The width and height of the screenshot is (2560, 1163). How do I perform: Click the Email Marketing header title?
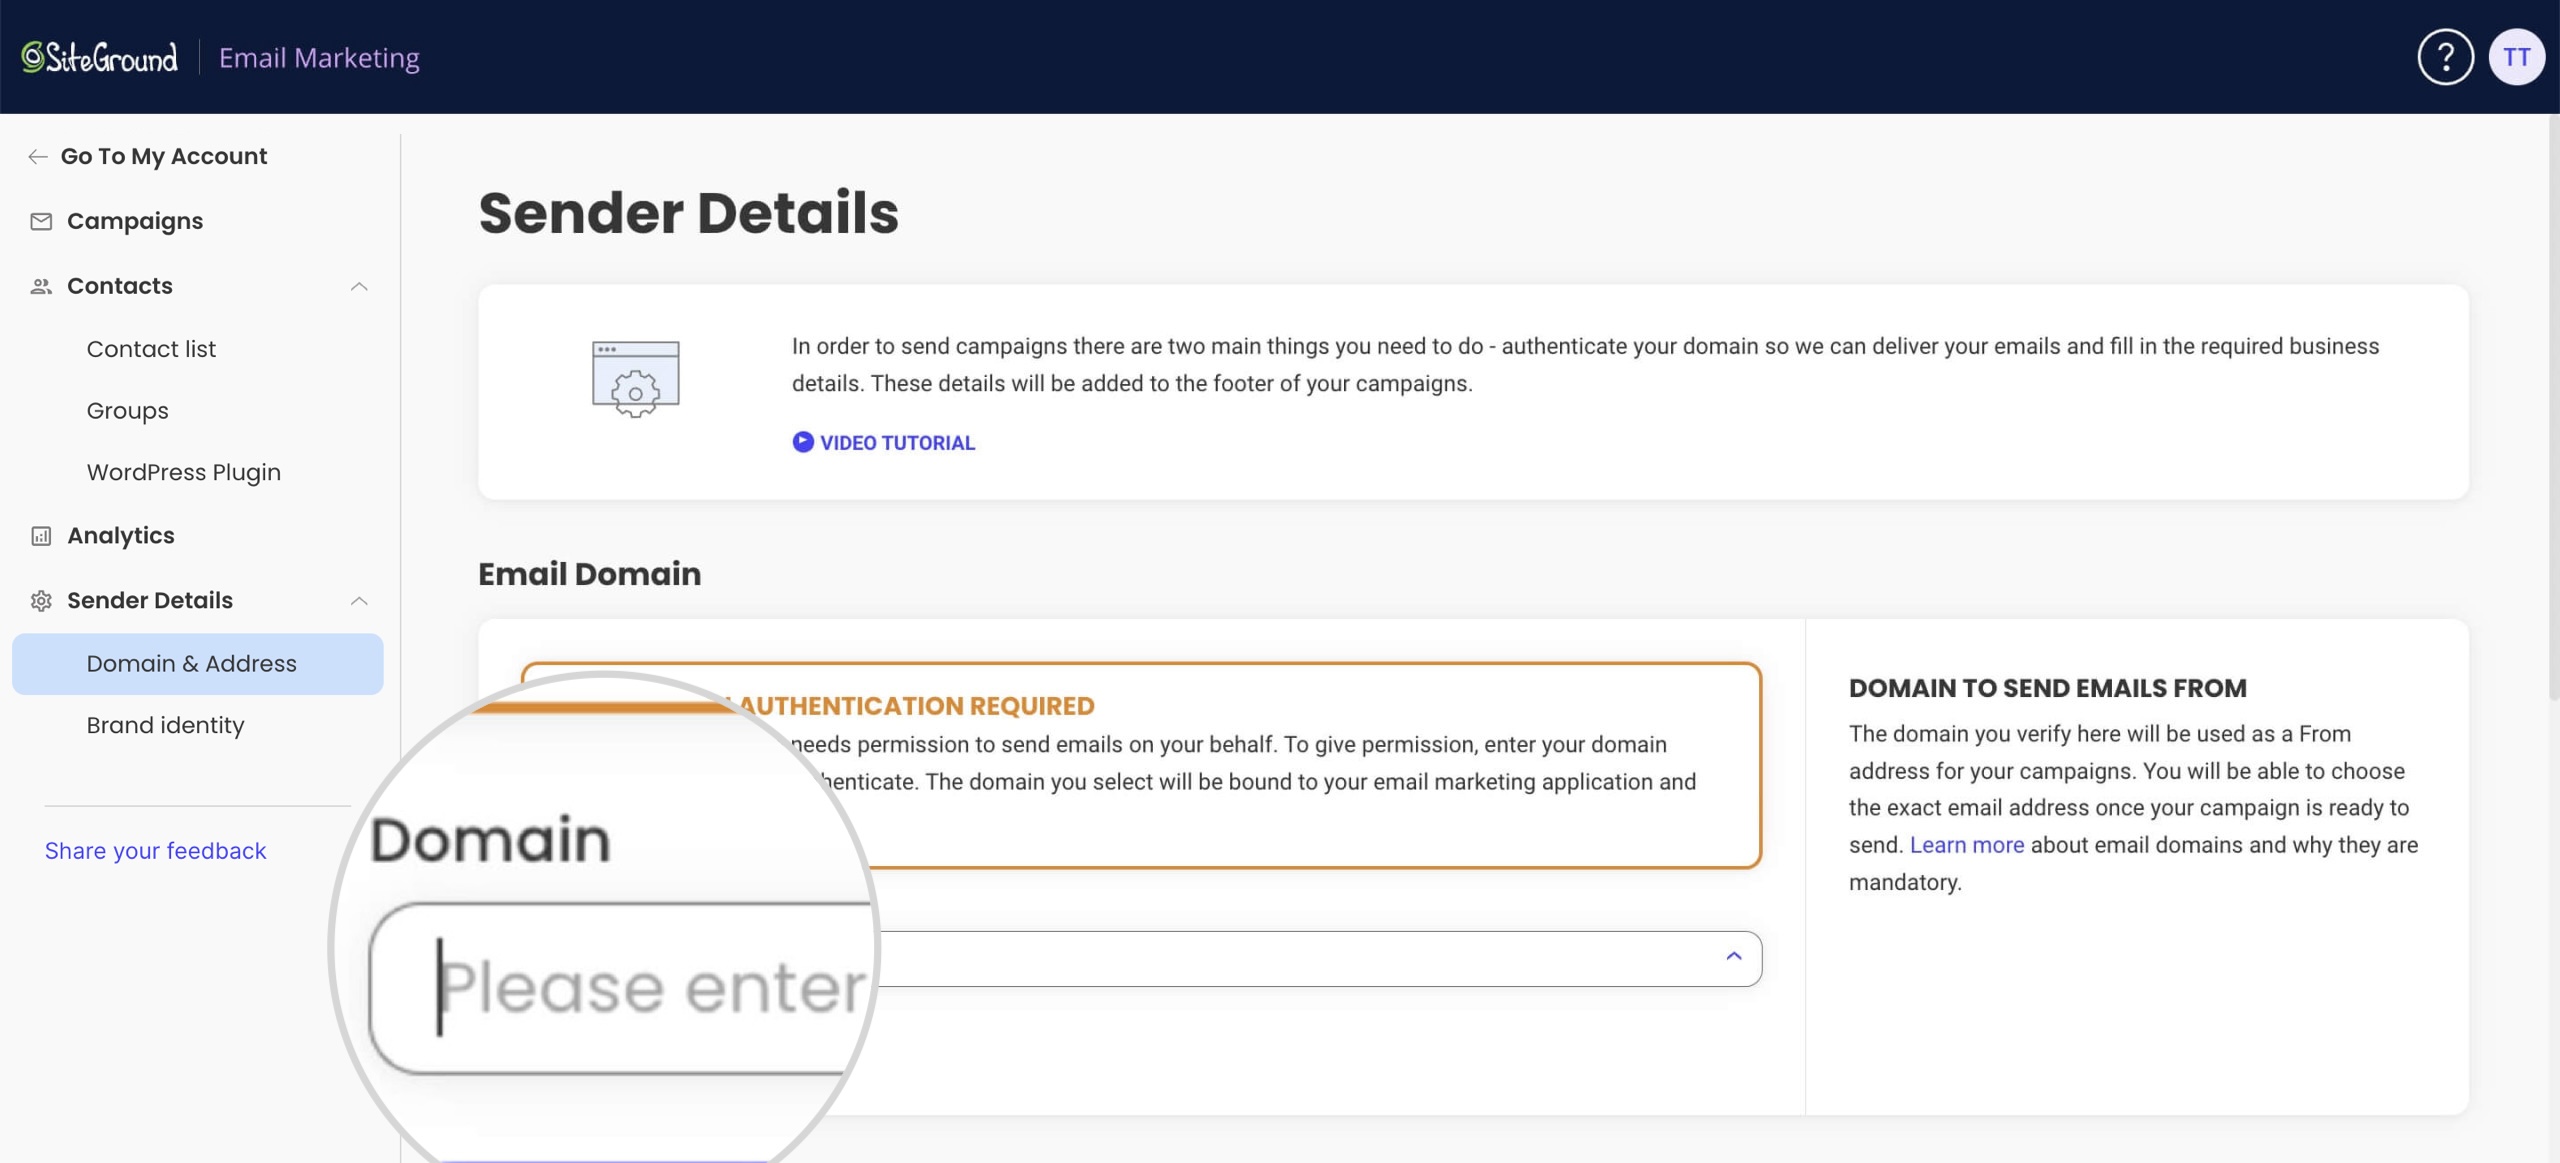(319, 58)
